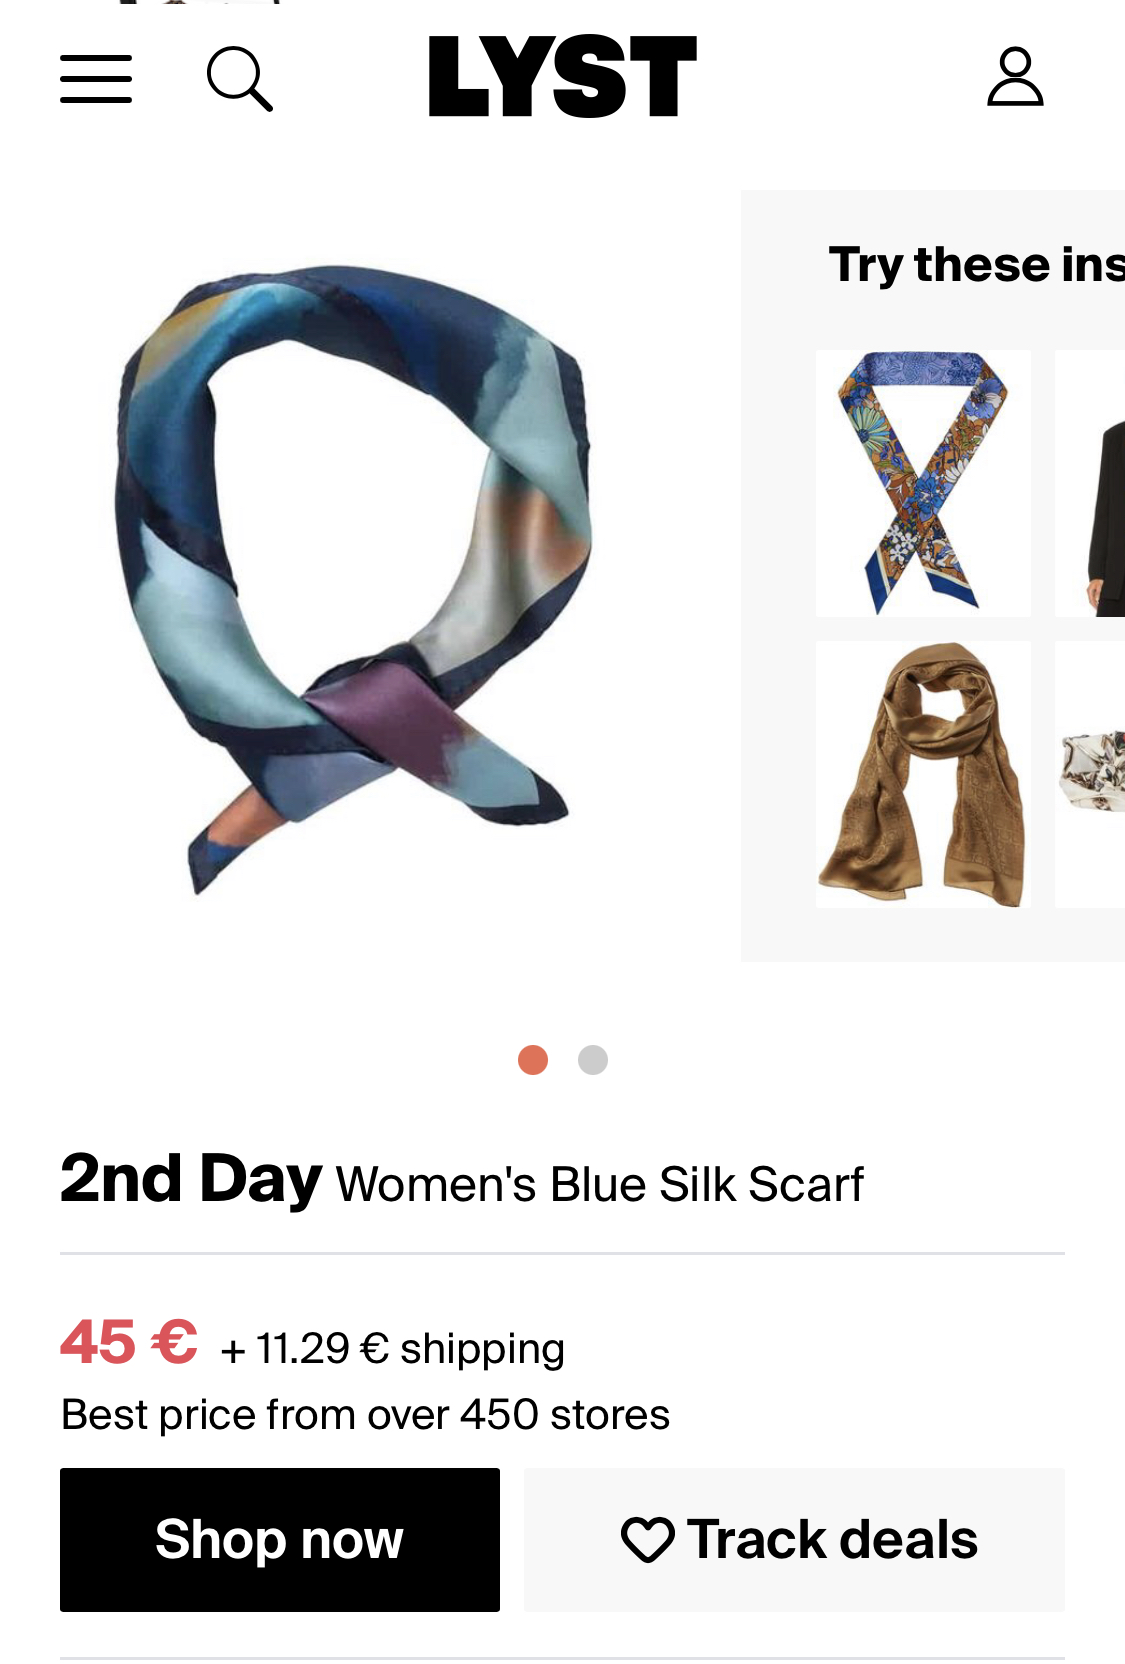This screenshot has height=1664, width=1125.
Task: Select the Women's Blue Silk Scarf title
Action: 600,1185
